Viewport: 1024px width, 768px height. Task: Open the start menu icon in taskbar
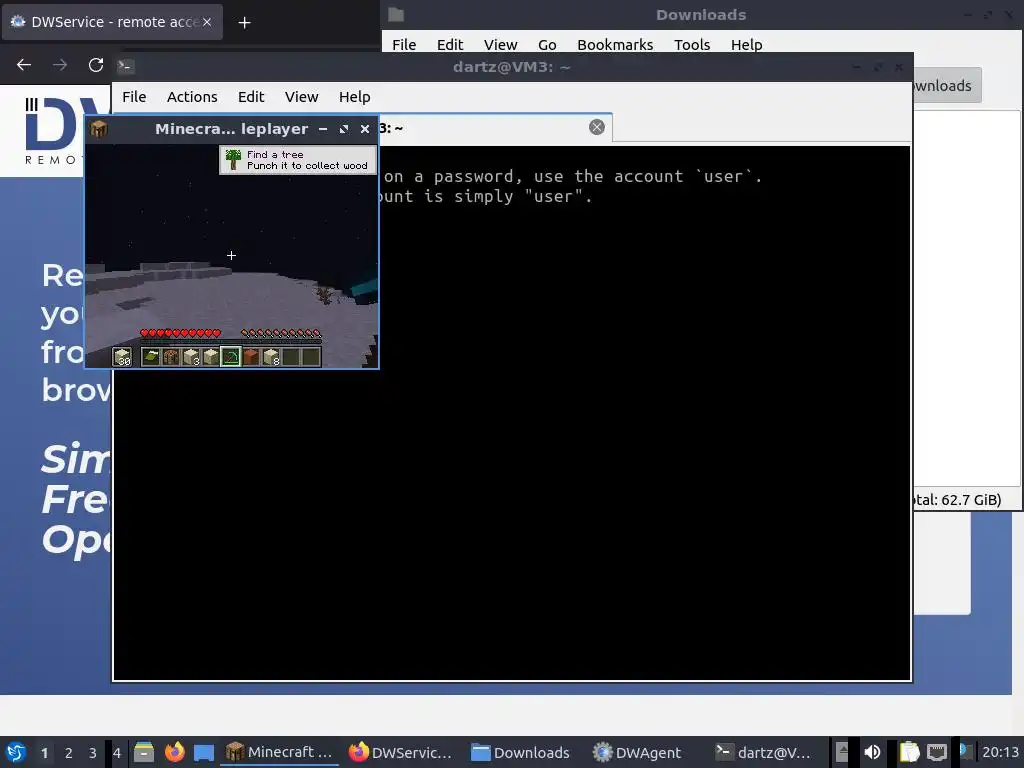(16, 752)
